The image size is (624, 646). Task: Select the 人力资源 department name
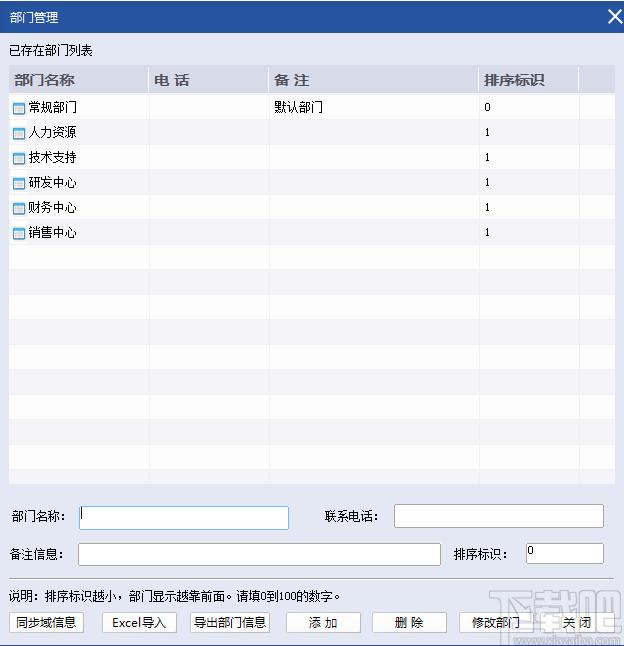tap(52, 132)
